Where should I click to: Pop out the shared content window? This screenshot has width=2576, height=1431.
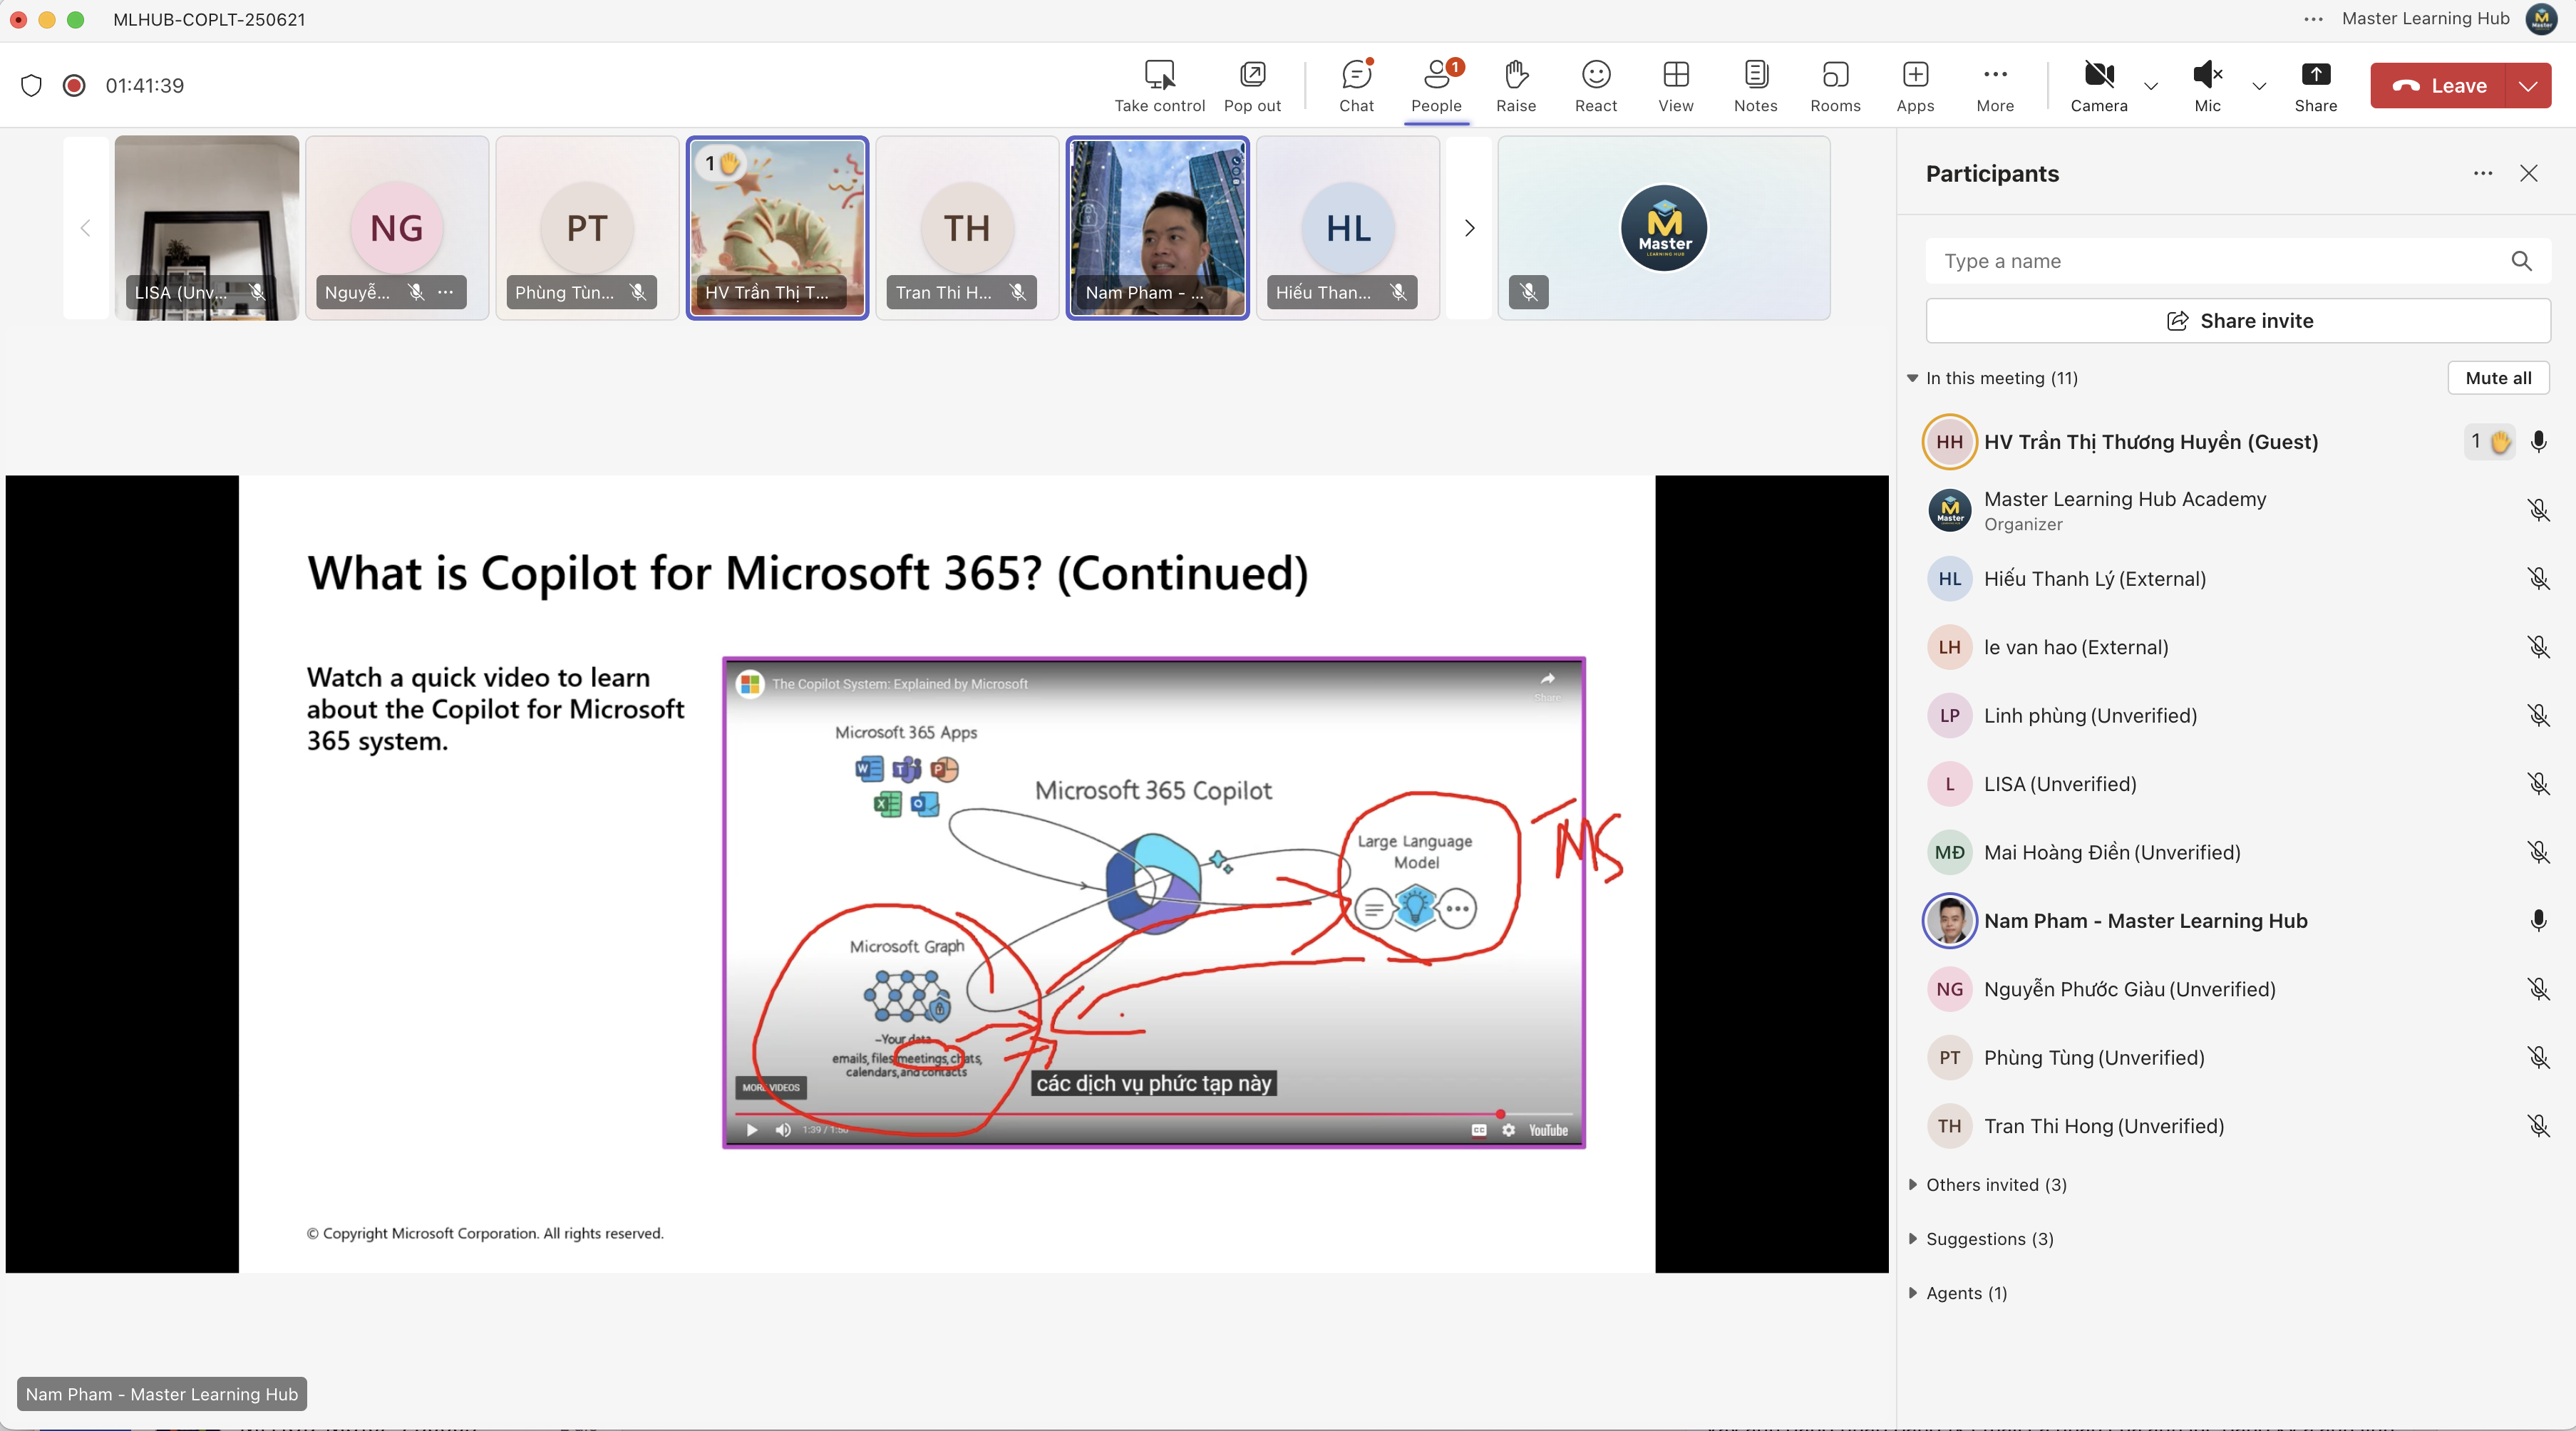tap(1252, 86)
